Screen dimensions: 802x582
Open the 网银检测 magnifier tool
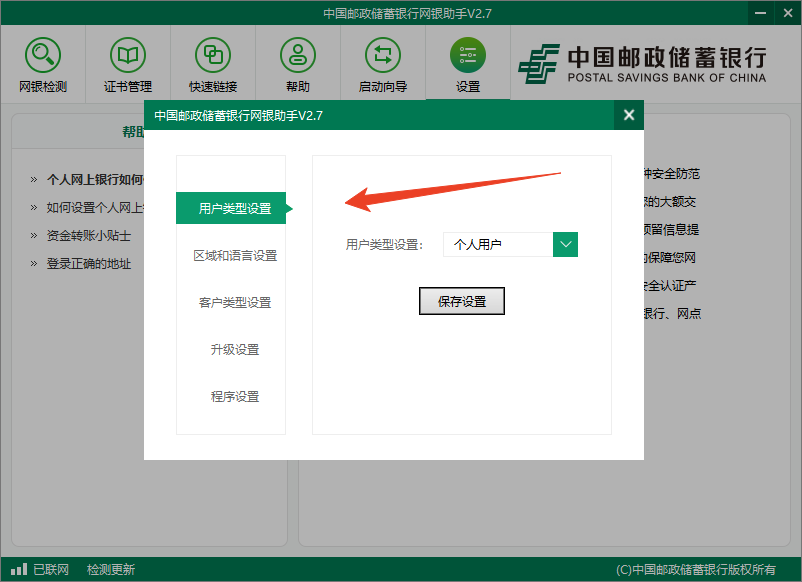(43, 55)
